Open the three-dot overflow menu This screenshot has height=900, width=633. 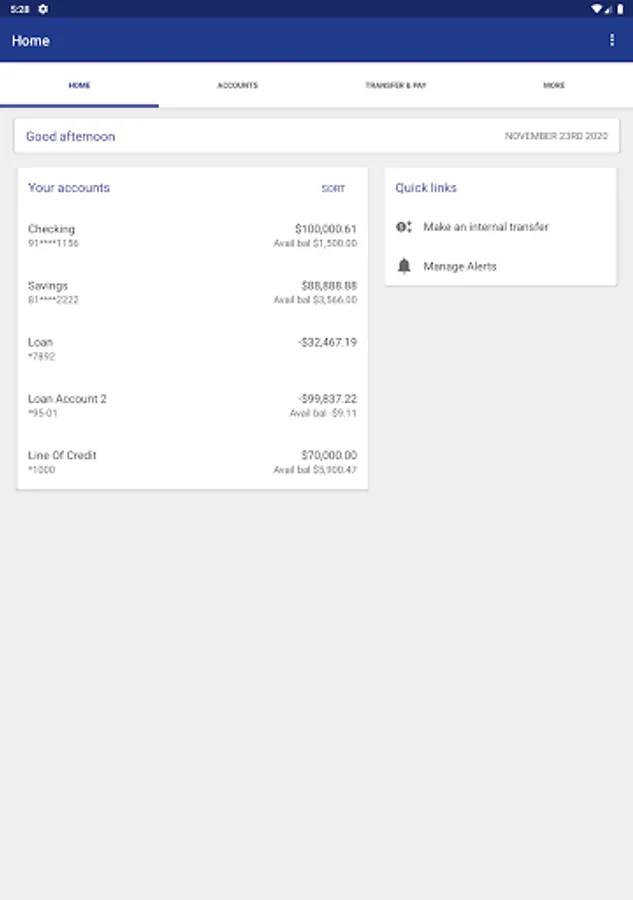click(612, 40)
